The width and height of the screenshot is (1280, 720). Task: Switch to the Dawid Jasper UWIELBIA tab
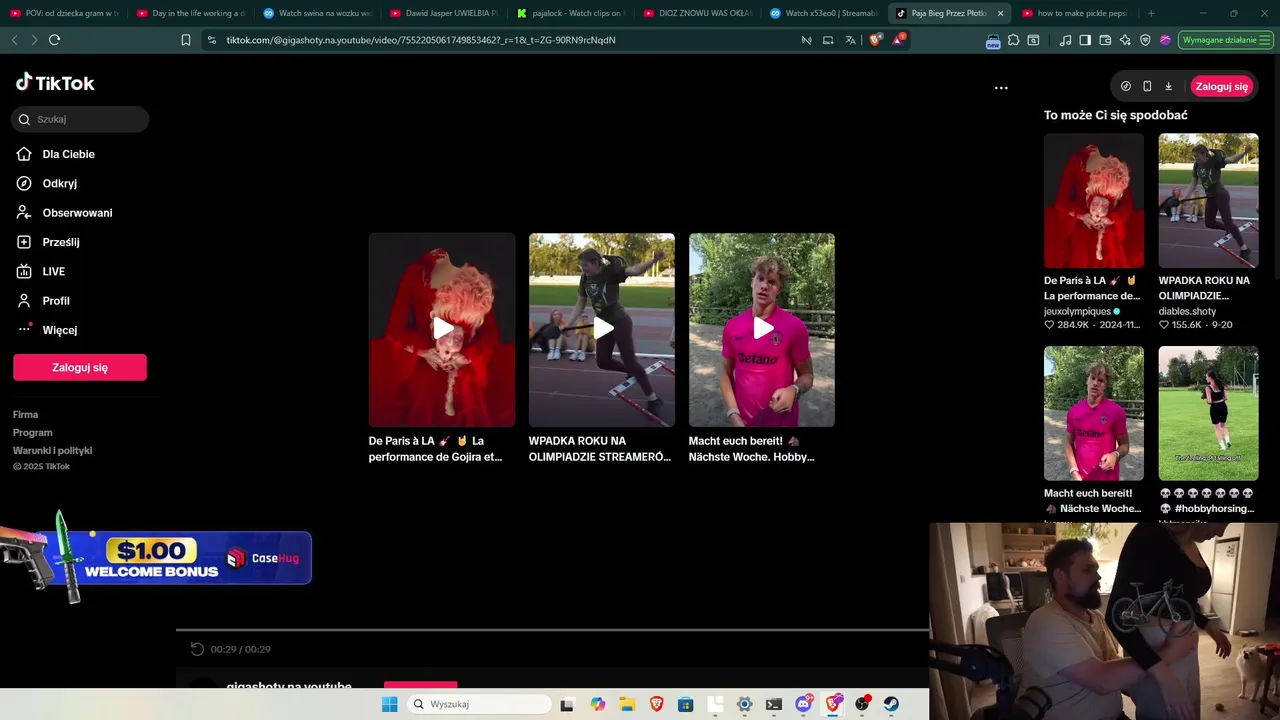pos(443,13)
